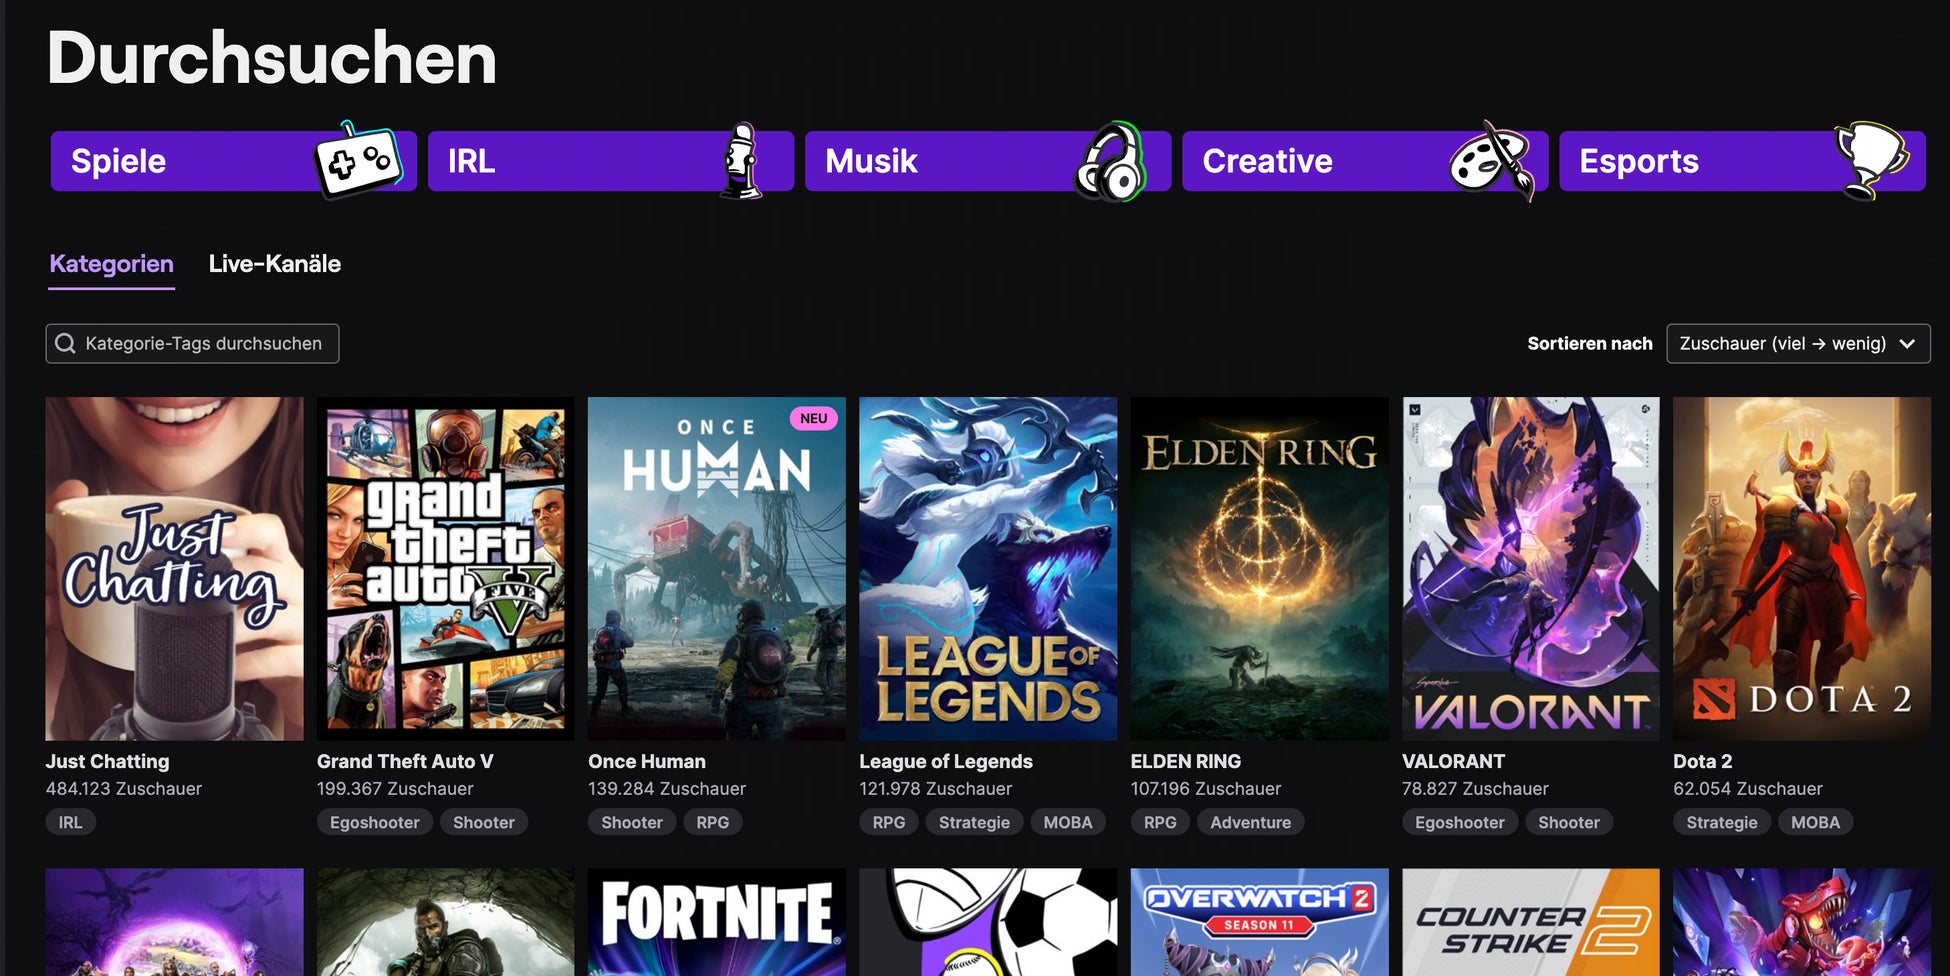This screenshot has width=1950, height=976.
Task: Click the Dota 2 title link
Action: [1703, 762]
